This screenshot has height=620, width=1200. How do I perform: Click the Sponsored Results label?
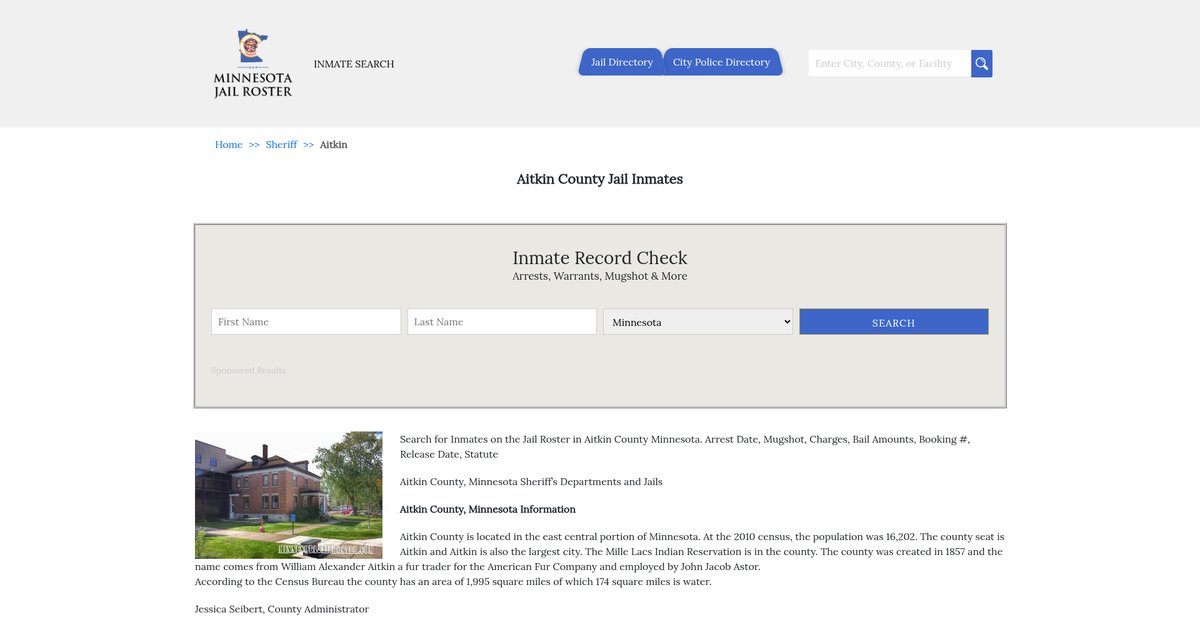[248, 371]
